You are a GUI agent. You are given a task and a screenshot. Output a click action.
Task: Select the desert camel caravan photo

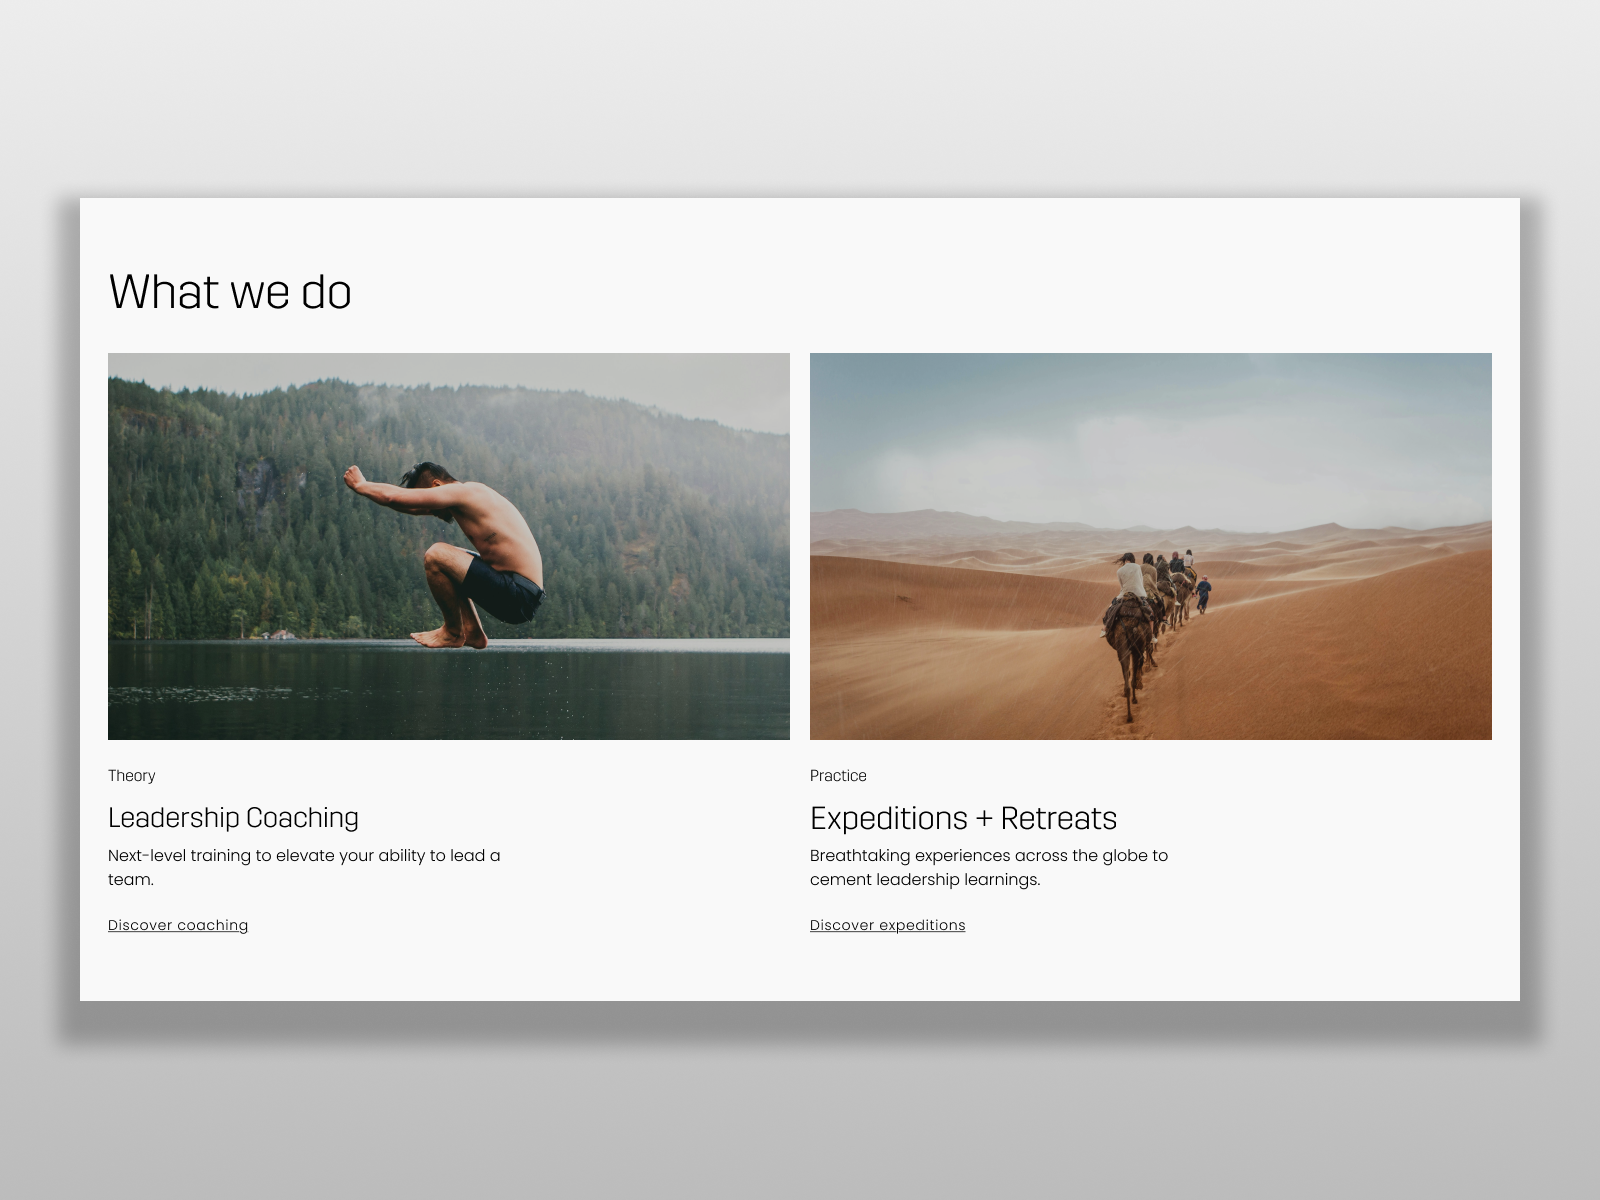point(1151,546)
